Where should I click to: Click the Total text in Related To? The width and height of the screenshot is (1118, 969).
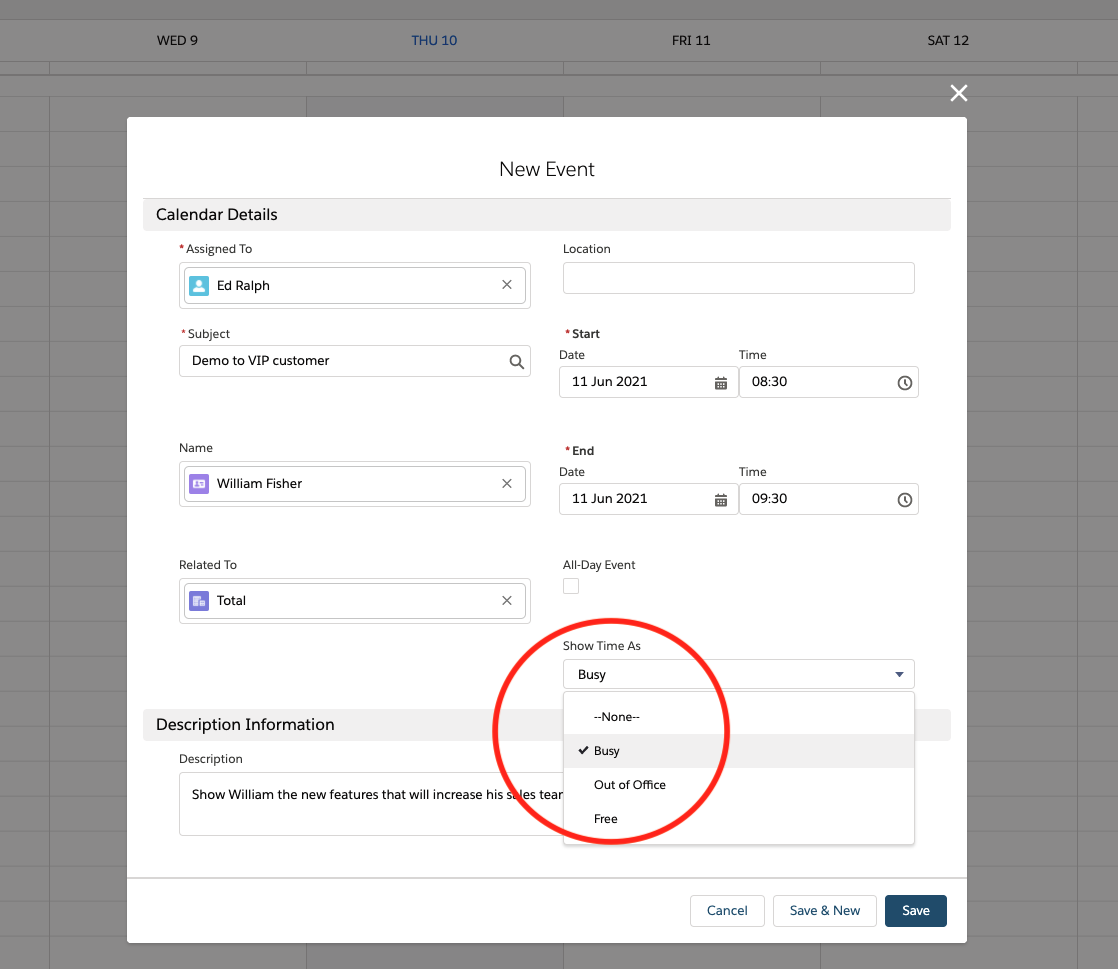pyautogui.click(x=231, y=600)
